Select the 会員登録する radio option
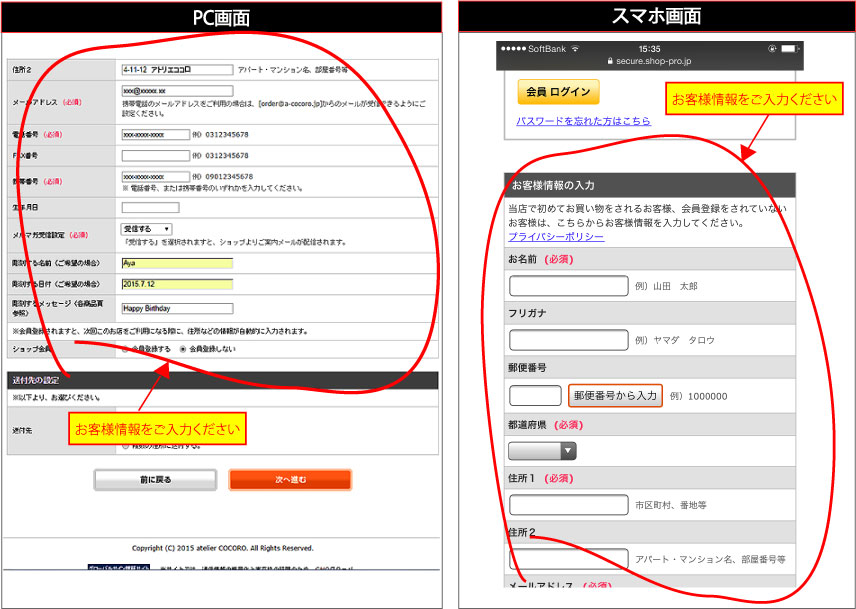 point(125,349)
